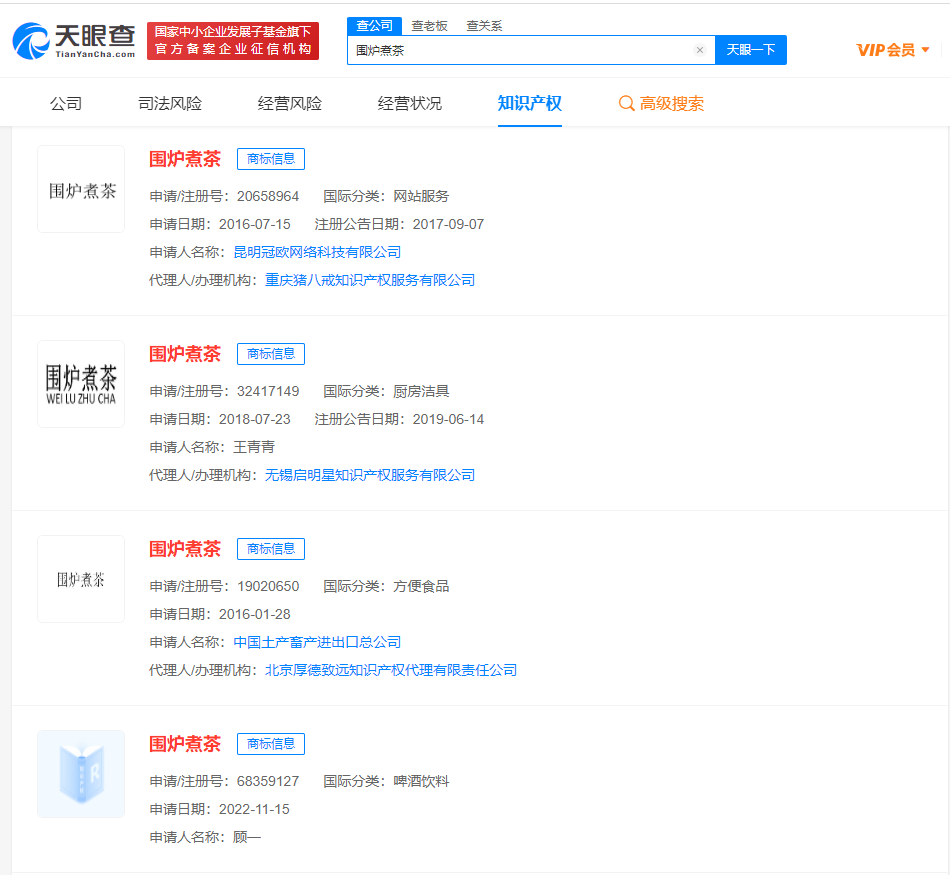The height and width of the screenshot is (875, 950).
Task: Click 商标信息 tag for registration 20658964
Action: point(271,159)
